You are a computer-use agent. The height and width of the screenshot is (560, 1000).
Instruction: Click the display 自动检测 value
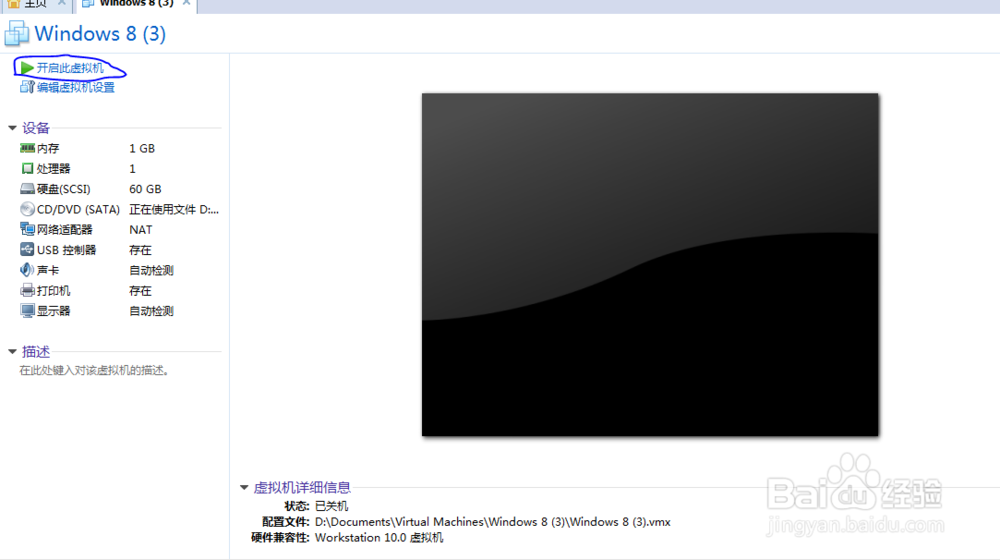(151, 311)
